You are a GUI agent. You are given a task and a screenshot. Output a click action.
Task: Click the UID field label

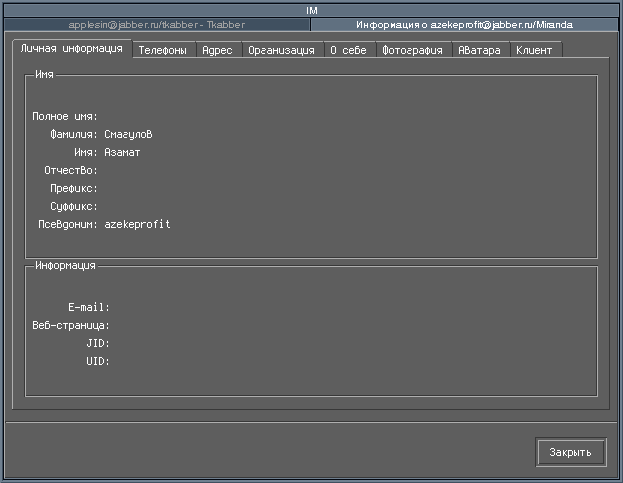click(x=97, y=361)
